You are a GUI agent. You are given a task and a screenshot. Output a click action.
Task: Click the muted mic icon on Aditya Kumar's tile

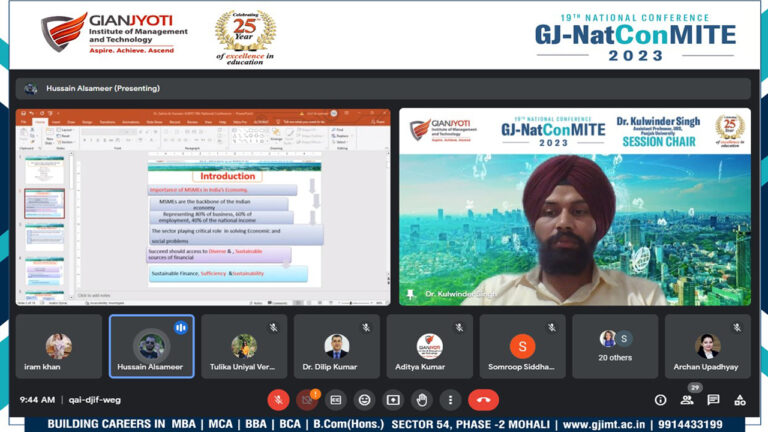click(459, 327)
